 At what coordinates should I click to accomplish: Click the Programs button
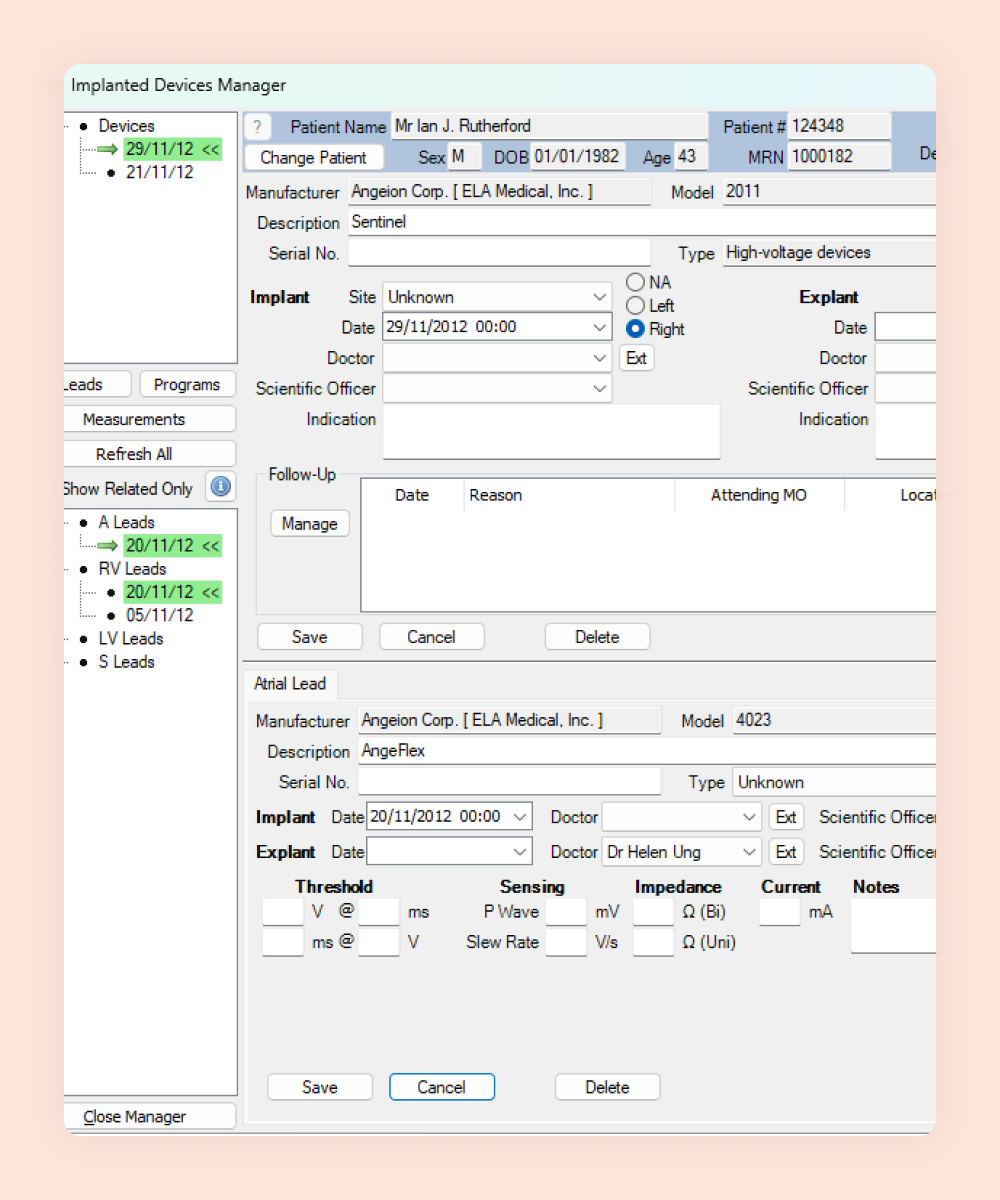click(187, 384)
